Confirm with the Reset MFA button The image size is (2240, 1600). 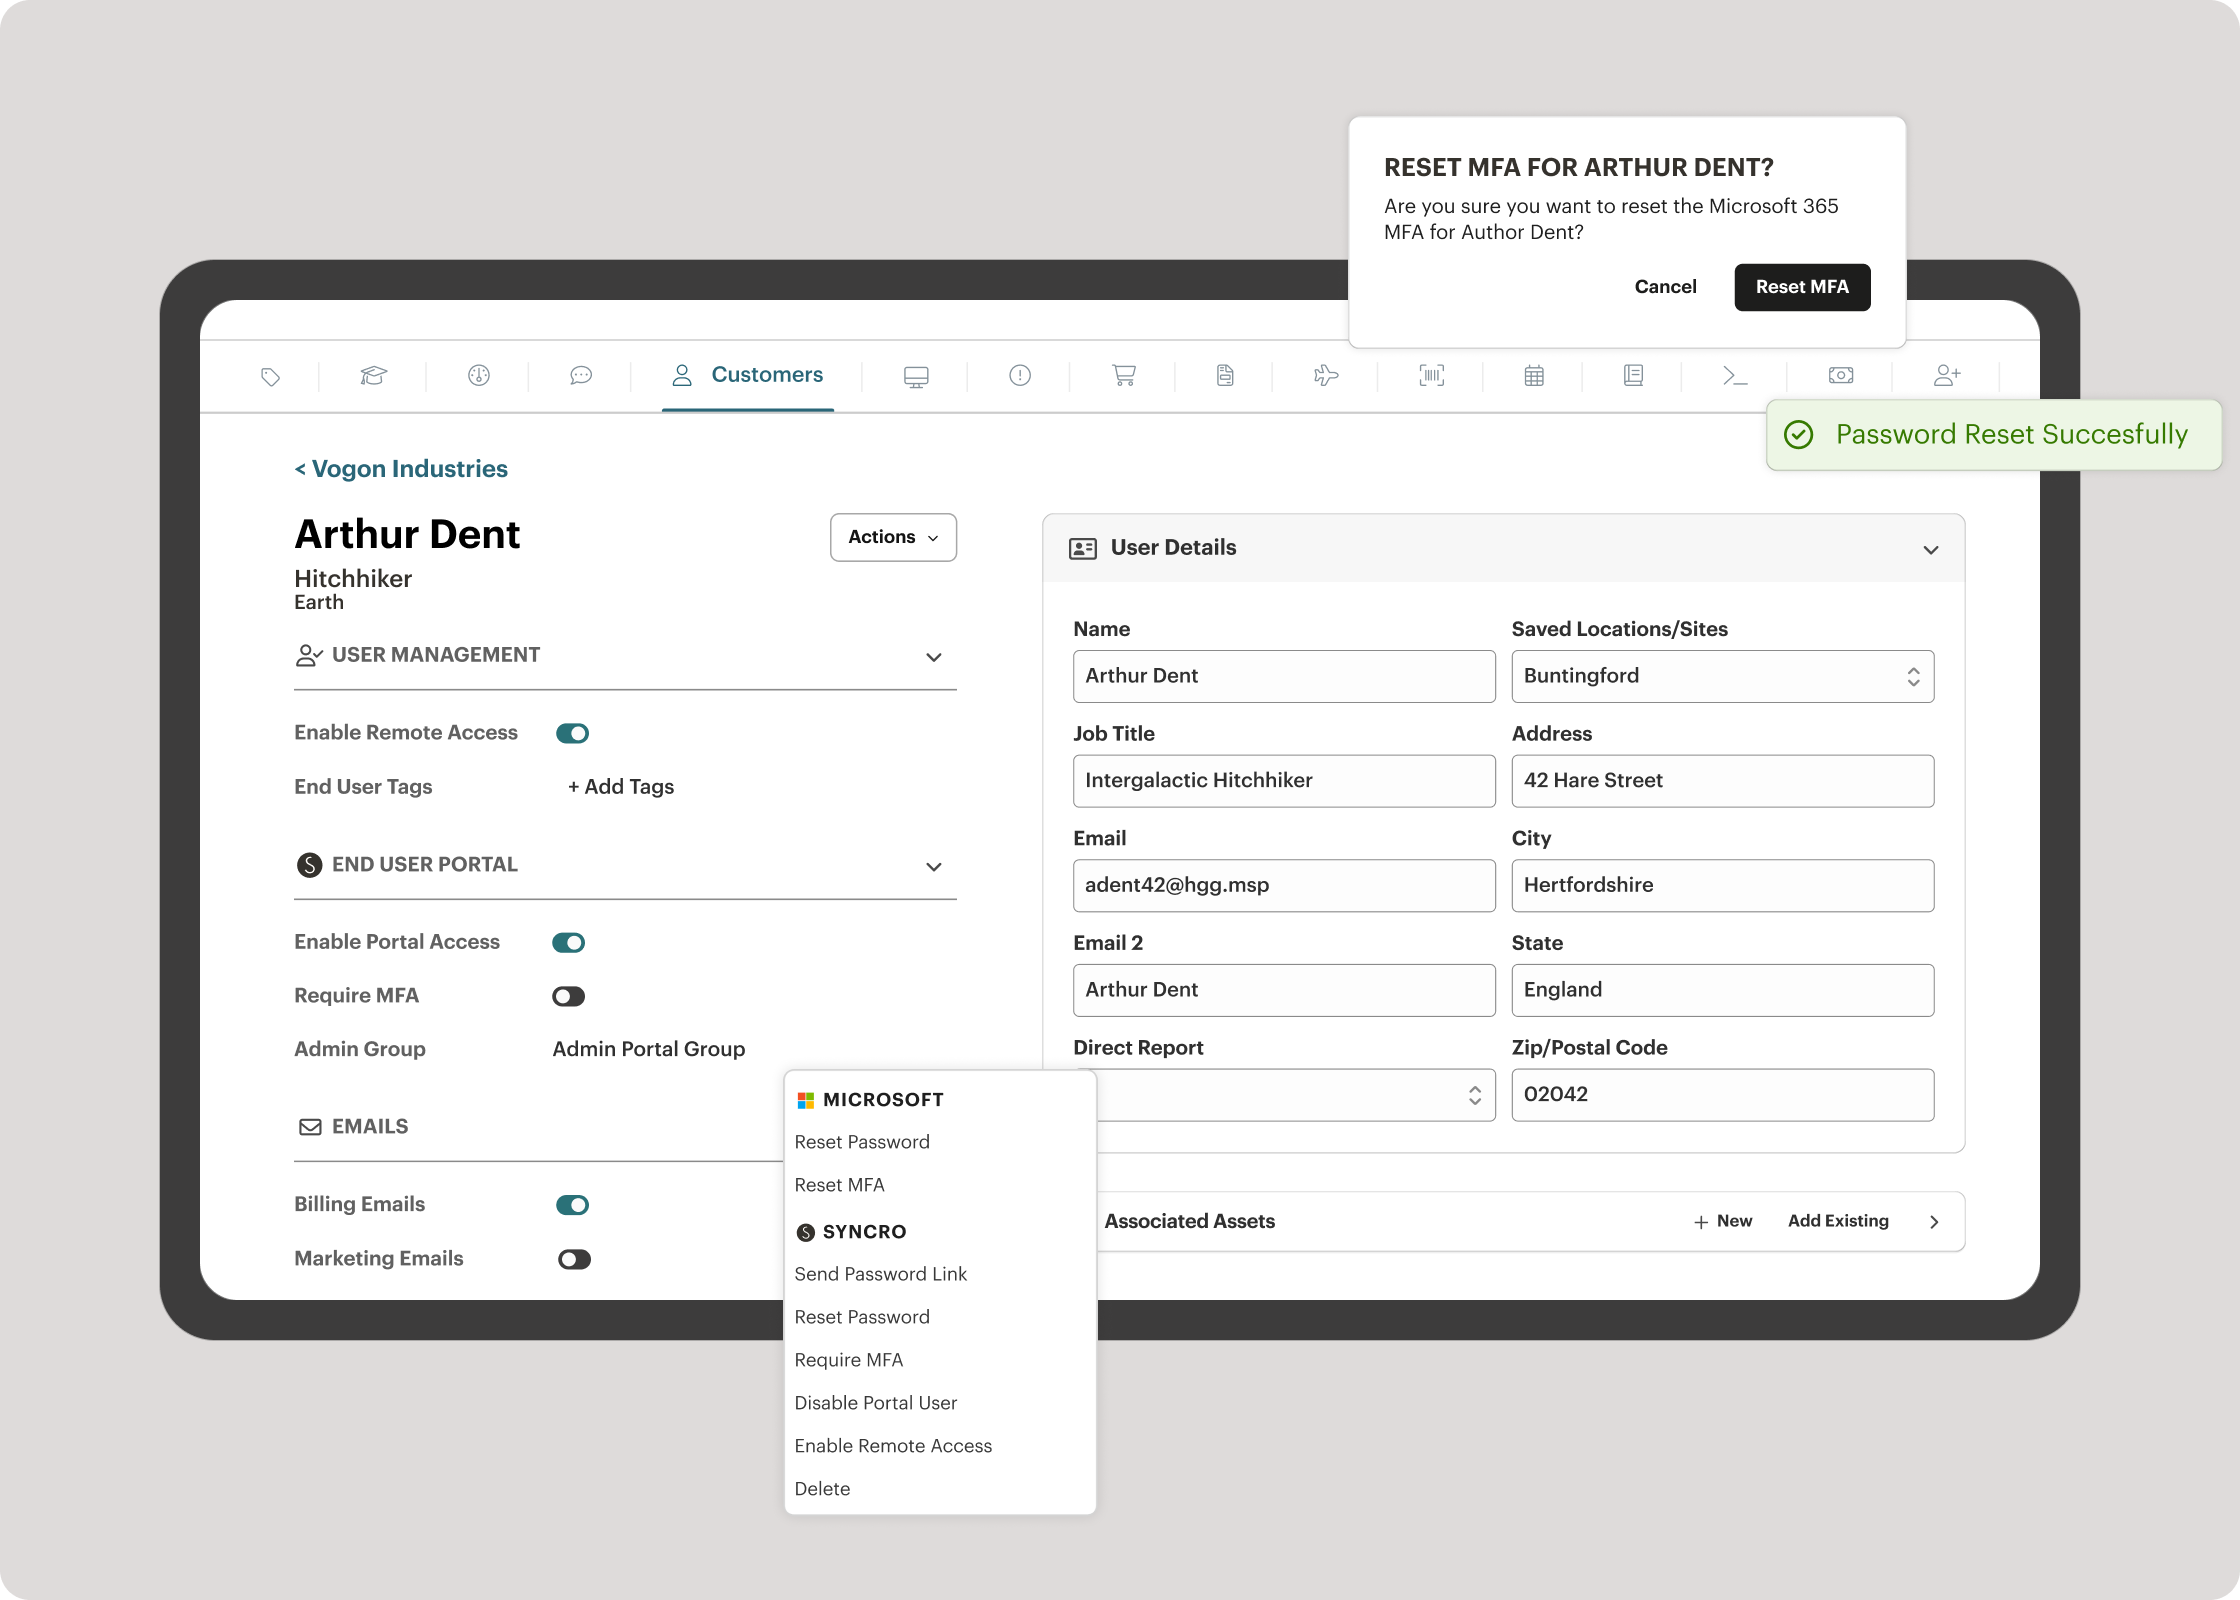1802,288
